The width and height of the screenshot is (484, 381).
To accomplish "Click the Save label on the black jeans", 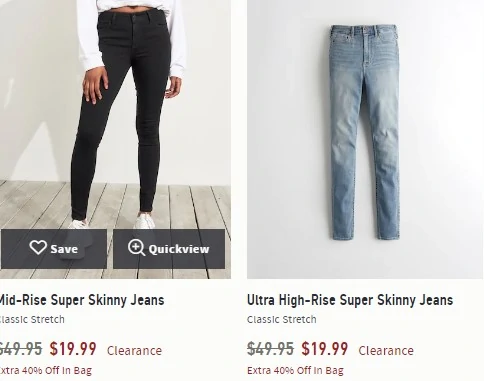I will (x=64, y=249).
